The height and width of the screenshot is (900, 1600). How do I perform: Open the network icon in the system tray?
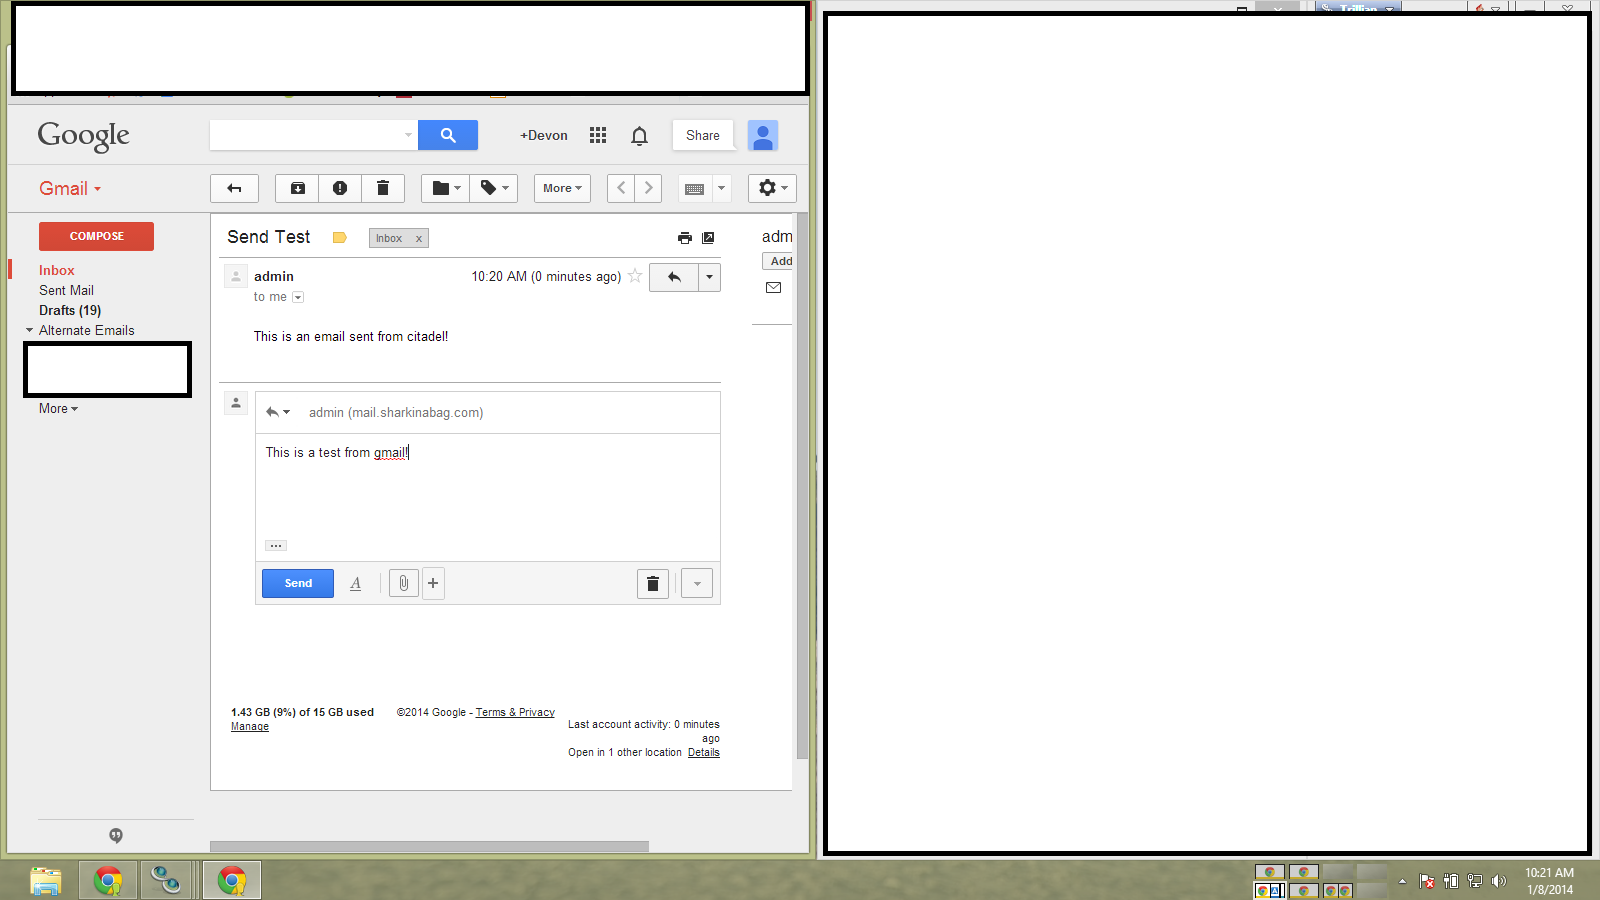[x=1474, y=881]
